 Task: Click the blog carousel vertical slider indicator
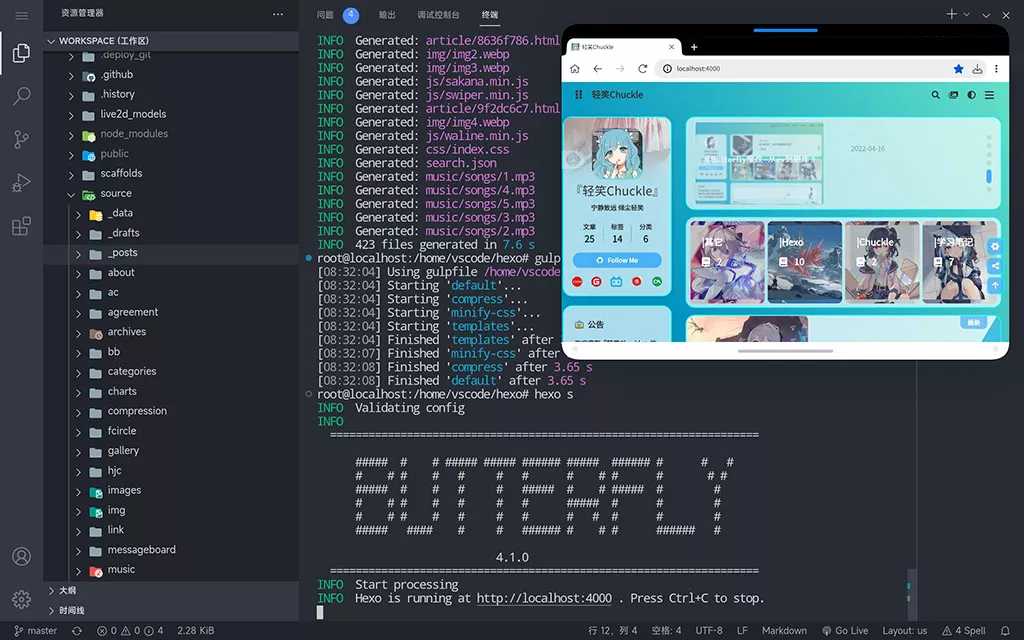[x=989, y=176]
